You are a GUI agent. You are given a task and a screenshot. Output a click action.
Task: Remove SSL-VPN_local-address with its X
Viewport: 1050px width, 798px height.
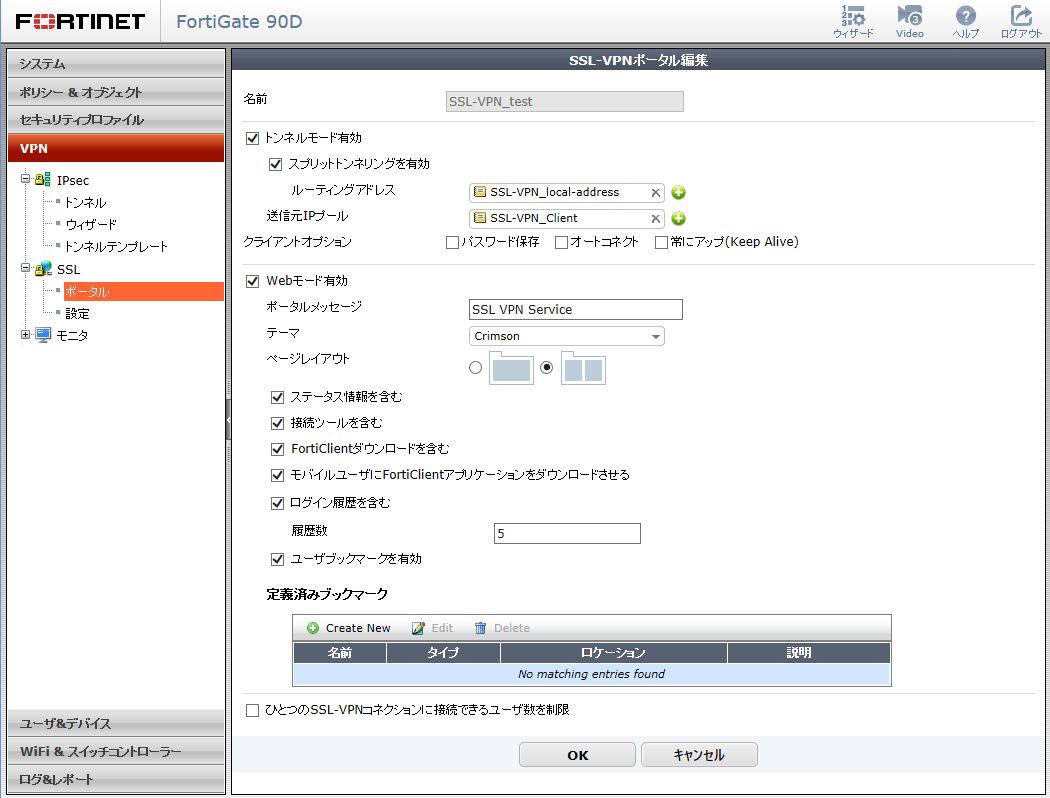point(656,193)
